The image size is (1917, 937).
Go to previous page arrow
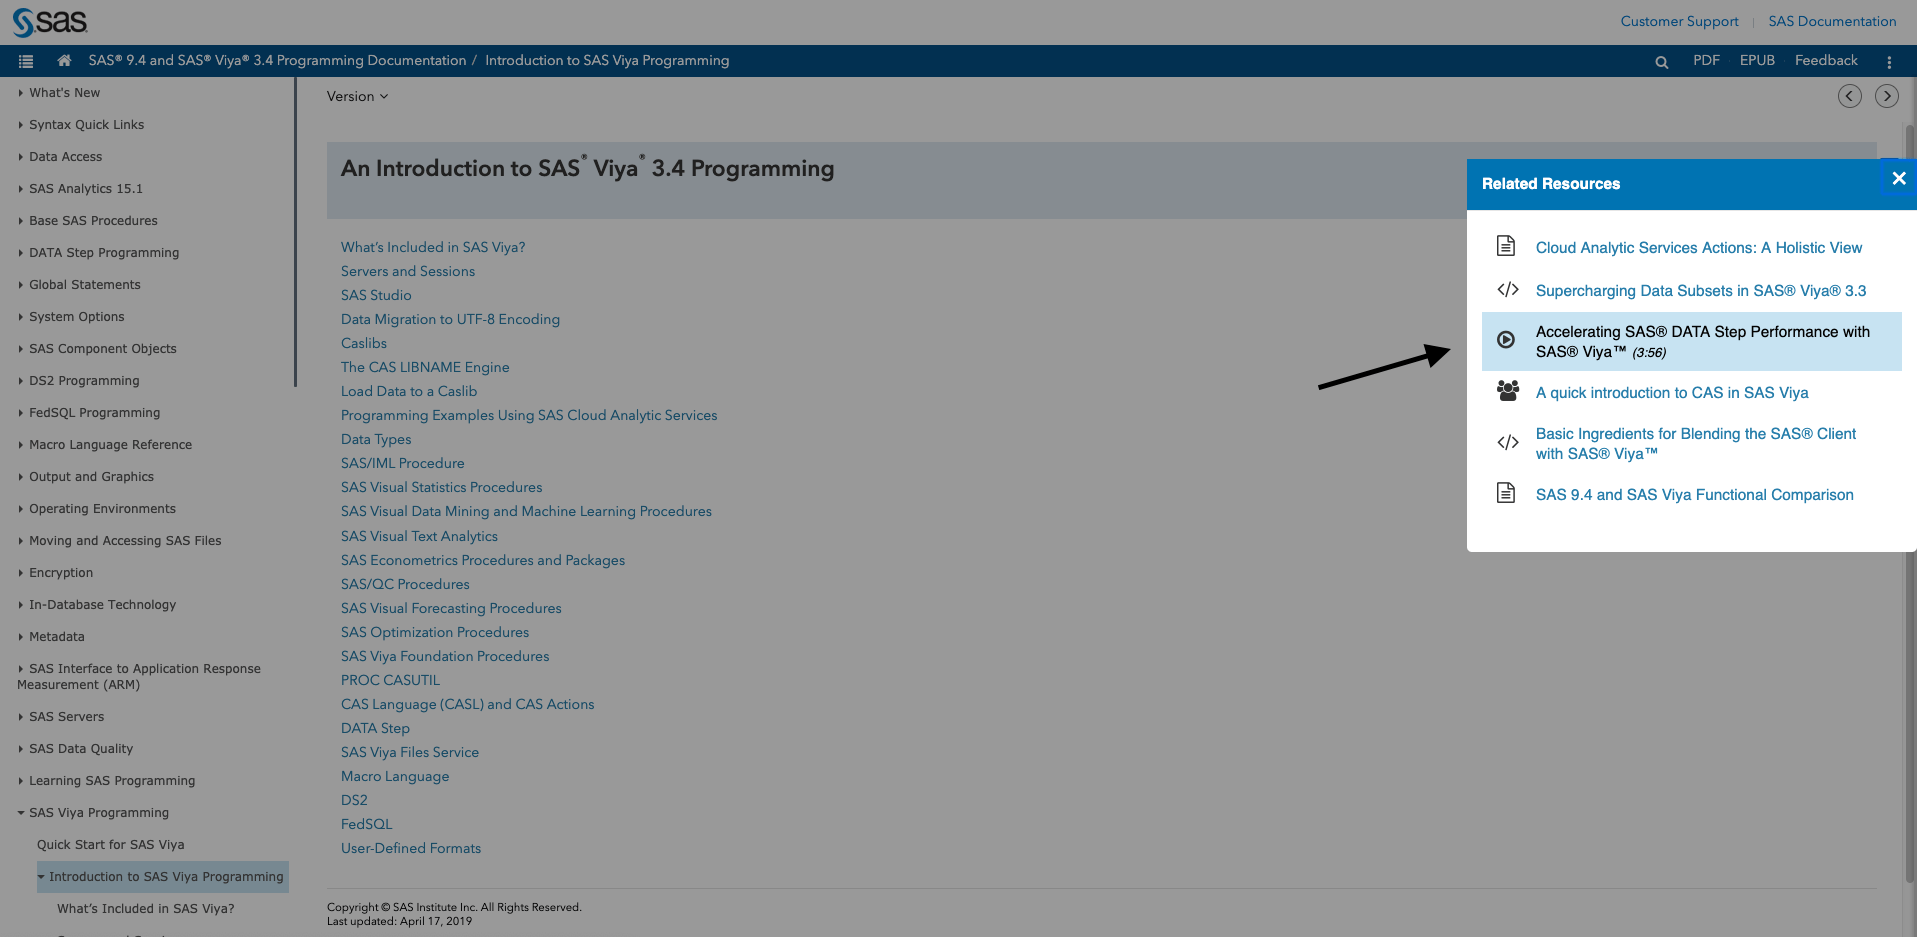coord(1850,96)
